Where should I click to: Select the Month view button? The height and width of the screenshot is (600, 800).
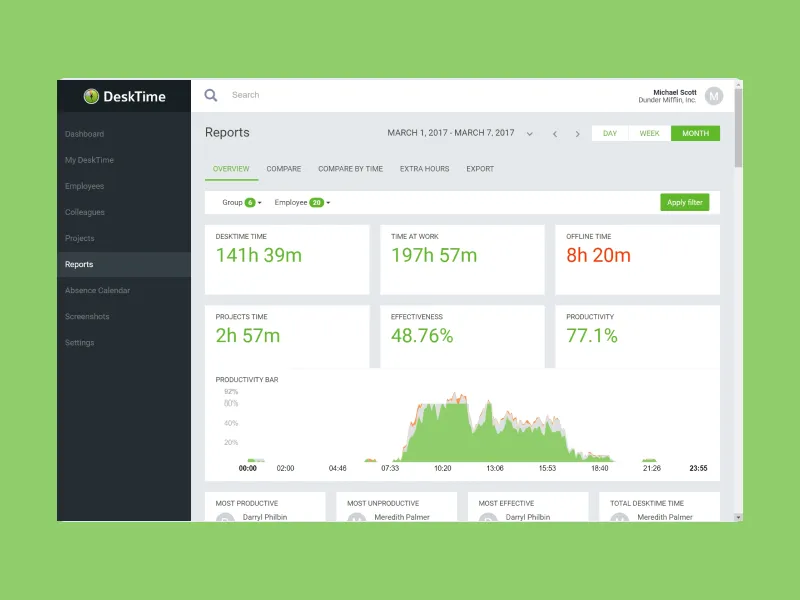[x=695, y=133]
